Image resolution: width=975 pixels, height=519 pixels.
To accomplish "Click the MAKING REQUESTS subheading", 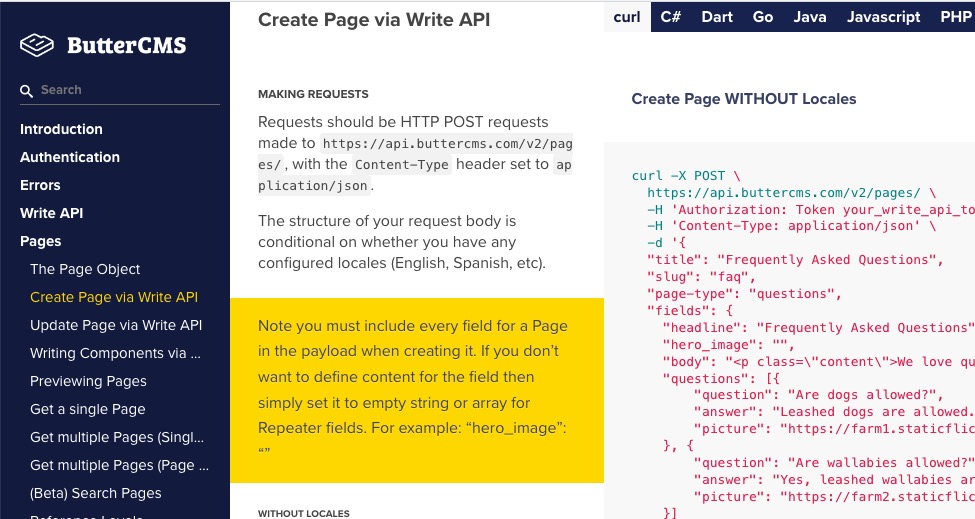I will (313, 94).
